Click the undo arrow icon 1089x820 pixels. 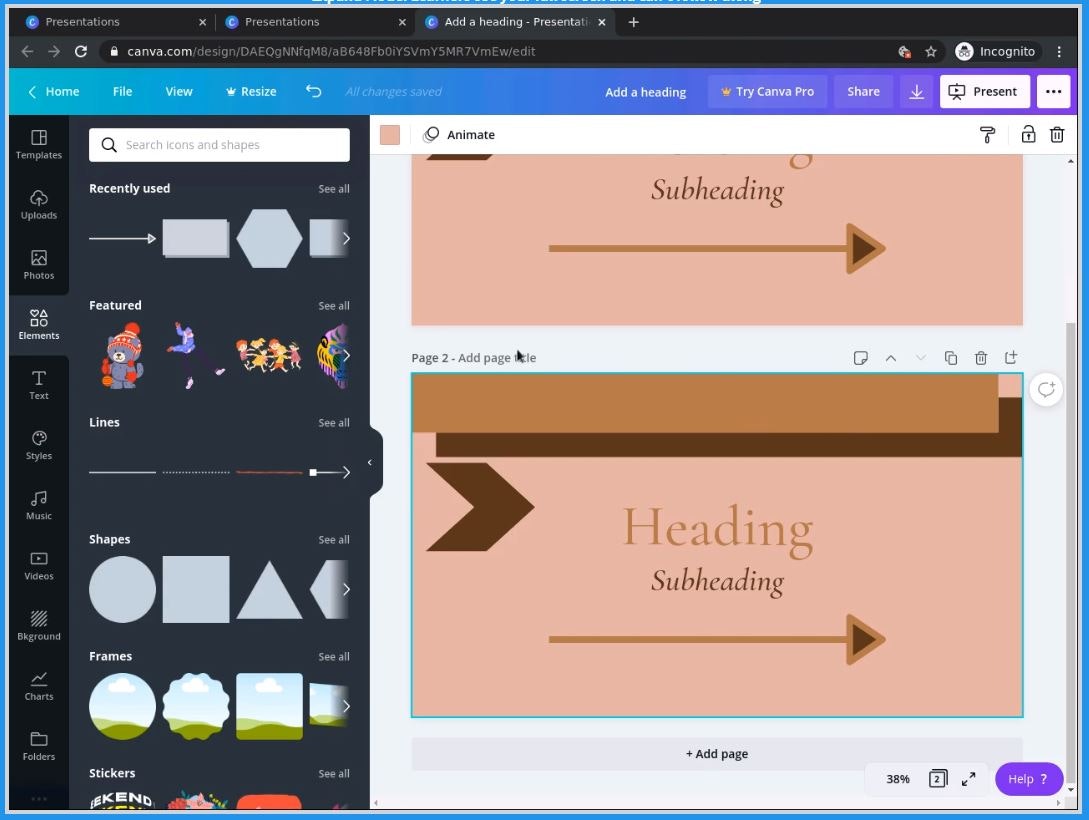click(313, 92)
